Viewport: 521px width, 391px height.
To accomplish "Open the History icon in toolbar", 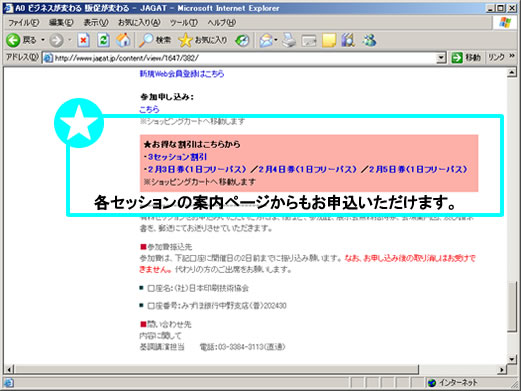I will coord(242,41).
